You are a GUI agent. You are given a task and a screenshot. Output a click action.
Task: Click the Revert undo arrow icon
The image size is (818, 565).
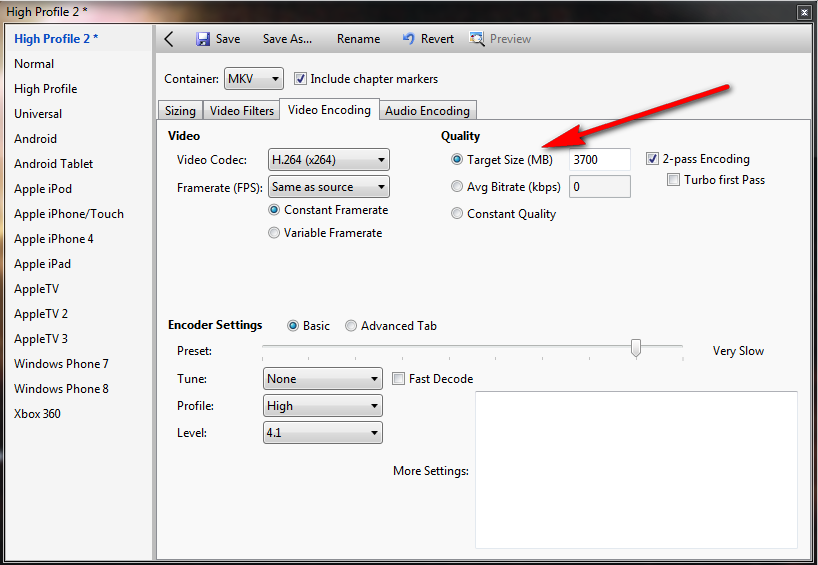pos(408,39)
